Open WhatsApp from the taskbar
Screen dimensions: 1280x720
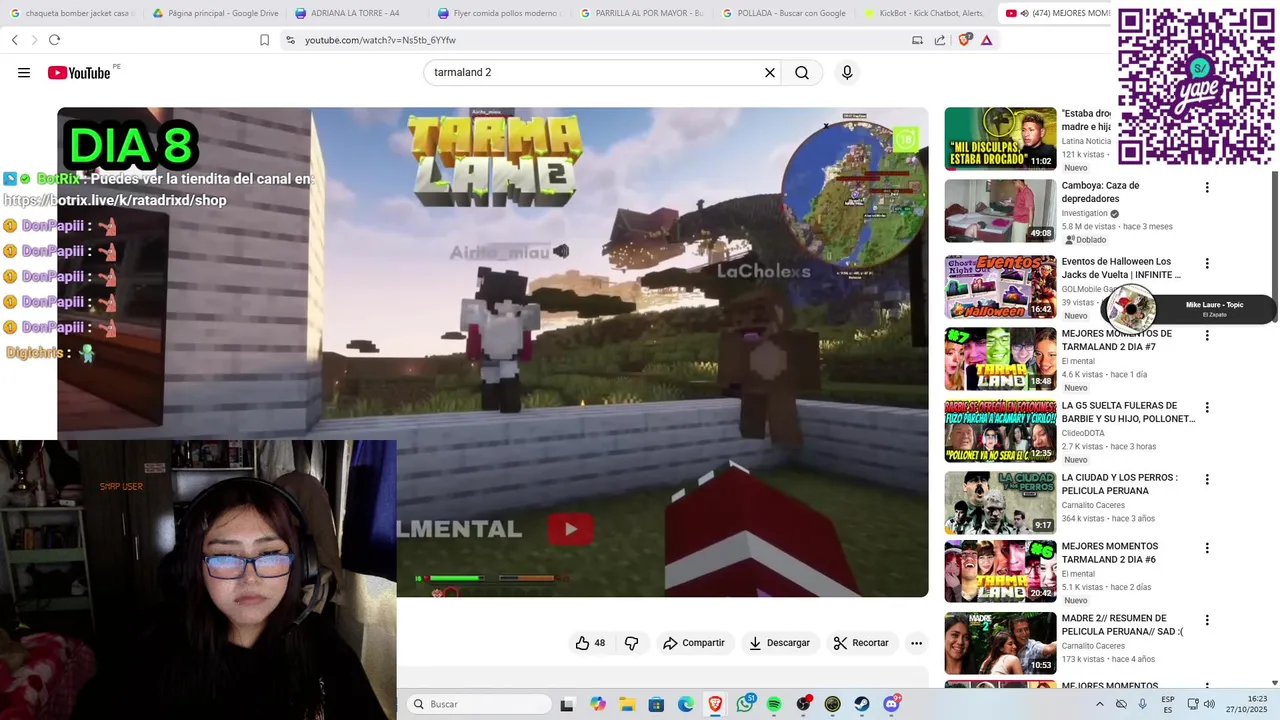pyautogui.click(x=745, y=704)
